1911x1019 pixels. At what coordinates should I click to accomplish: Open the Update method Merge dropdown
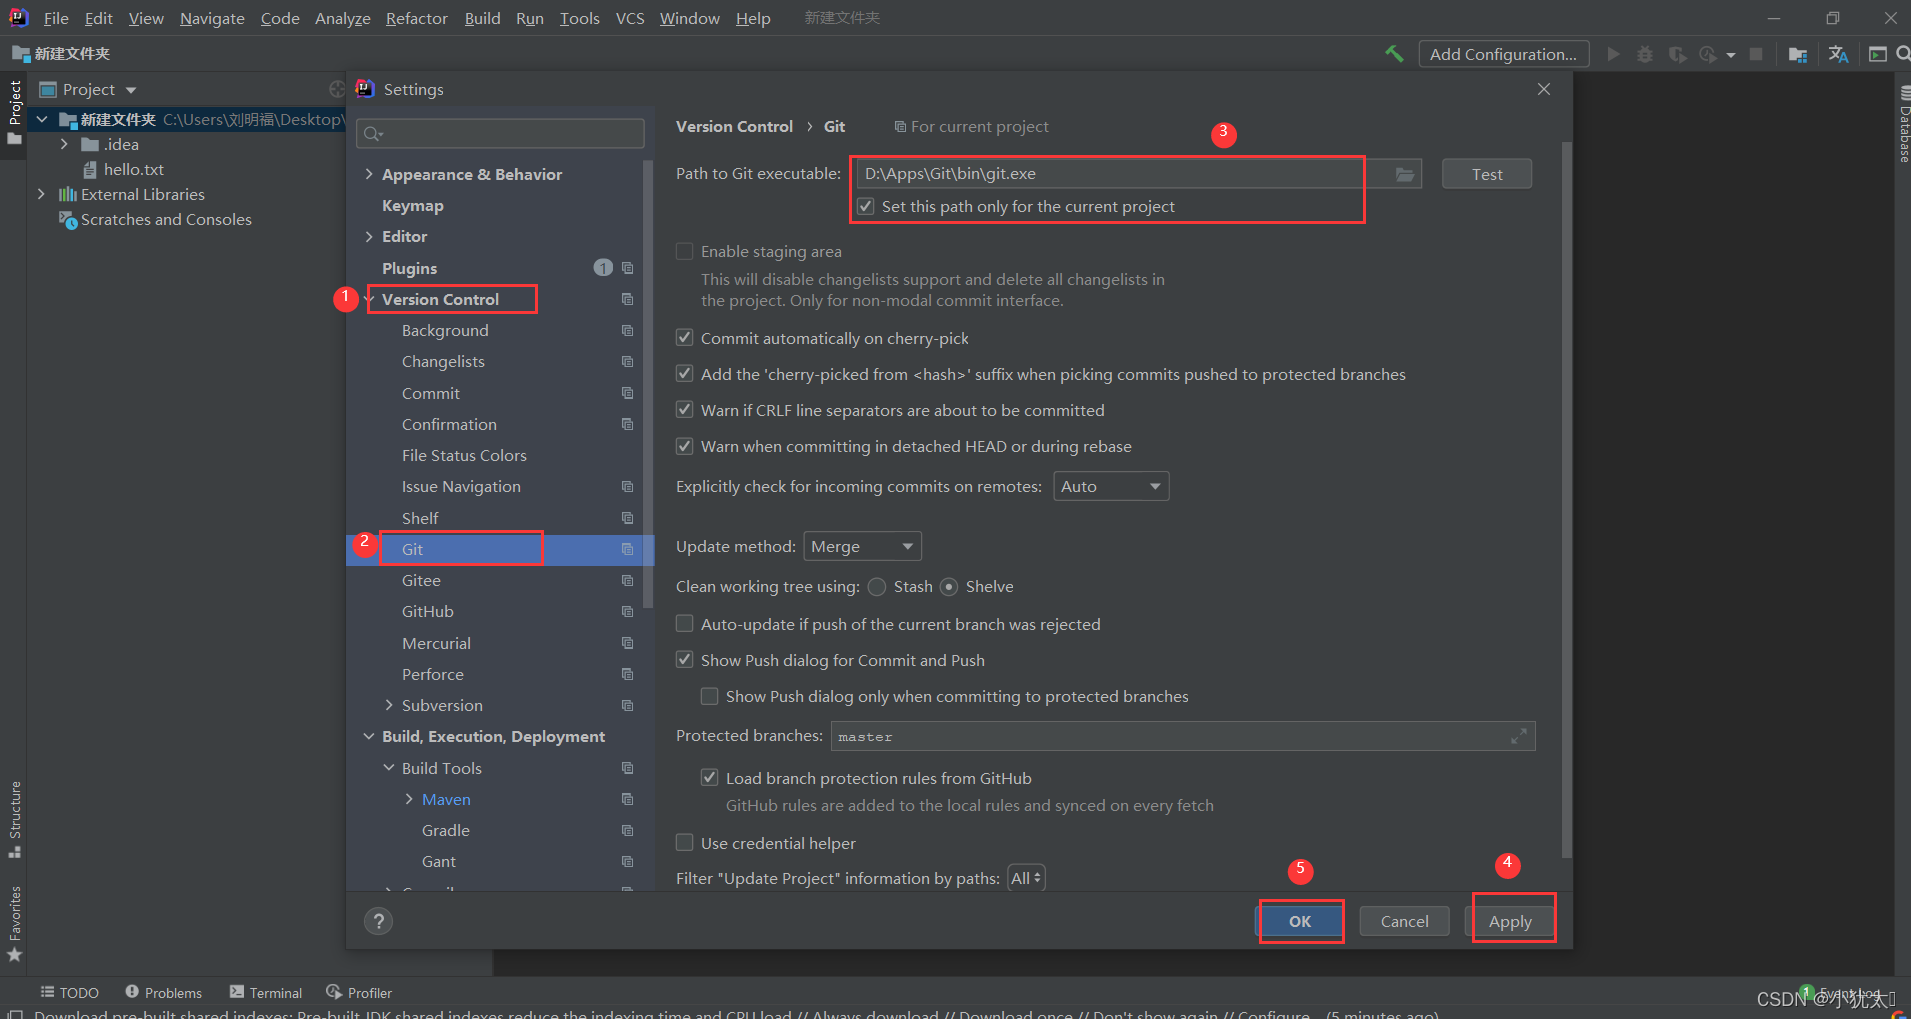point(863,546)
